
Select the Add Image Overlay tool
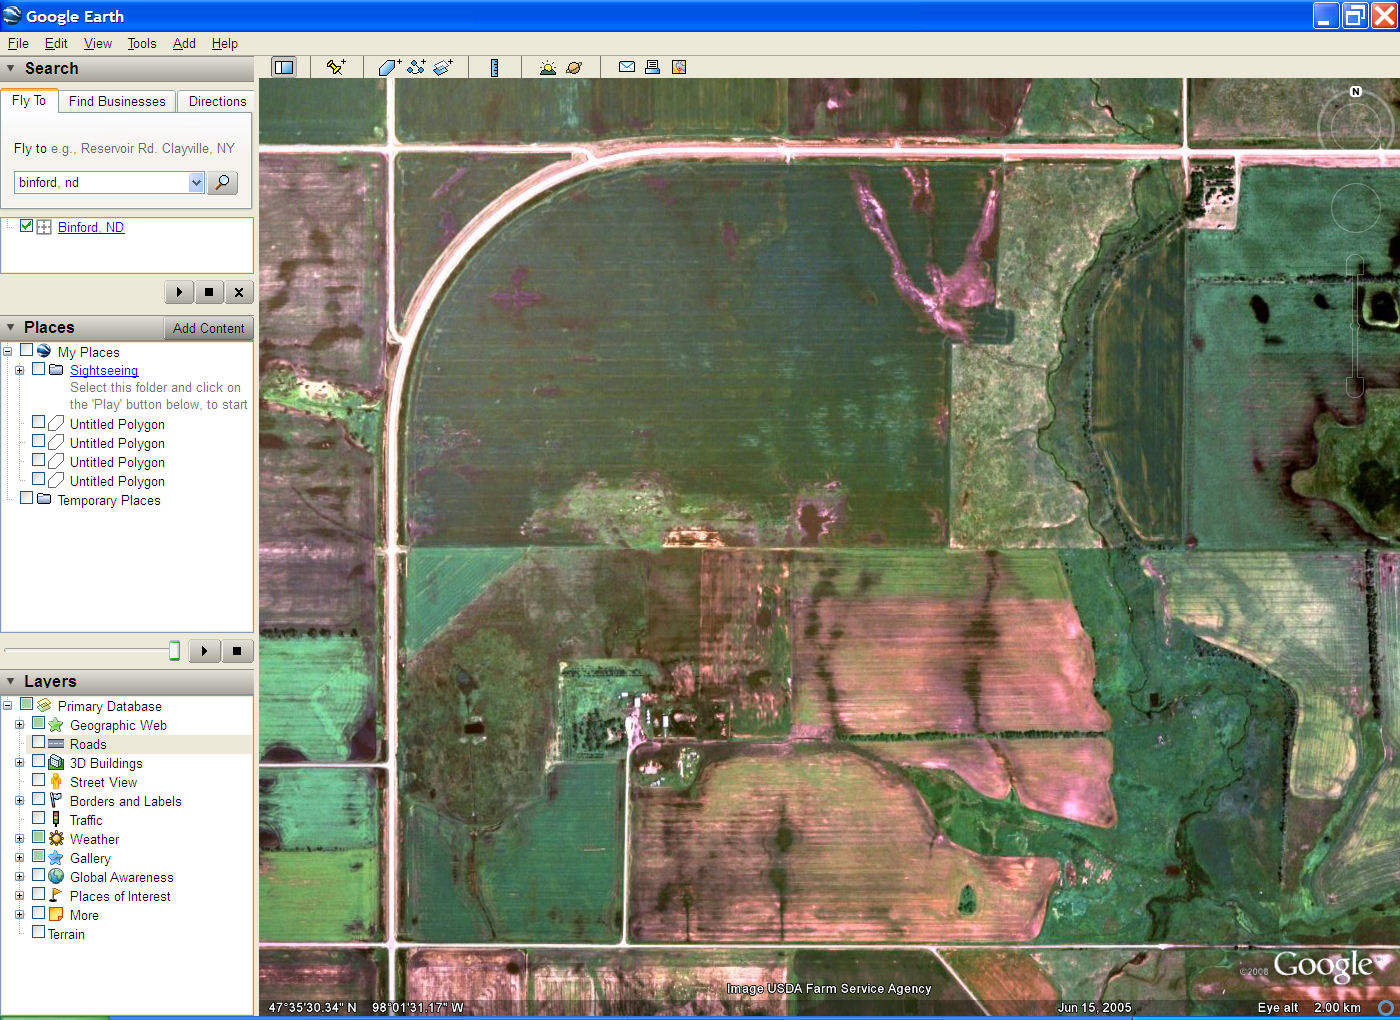click(x=443, y=67)
